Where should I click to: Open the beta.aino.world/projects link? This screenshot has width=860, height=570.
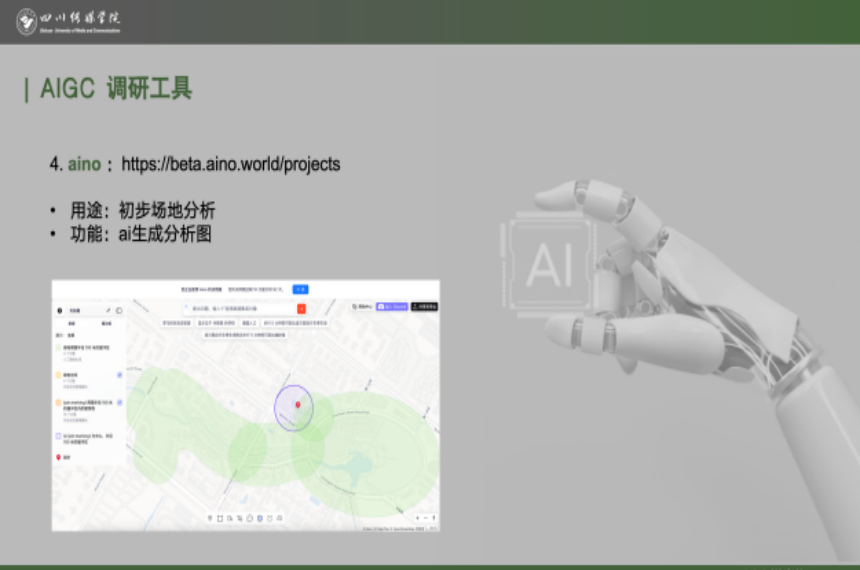pyautogui.click(x=230, y=164)
